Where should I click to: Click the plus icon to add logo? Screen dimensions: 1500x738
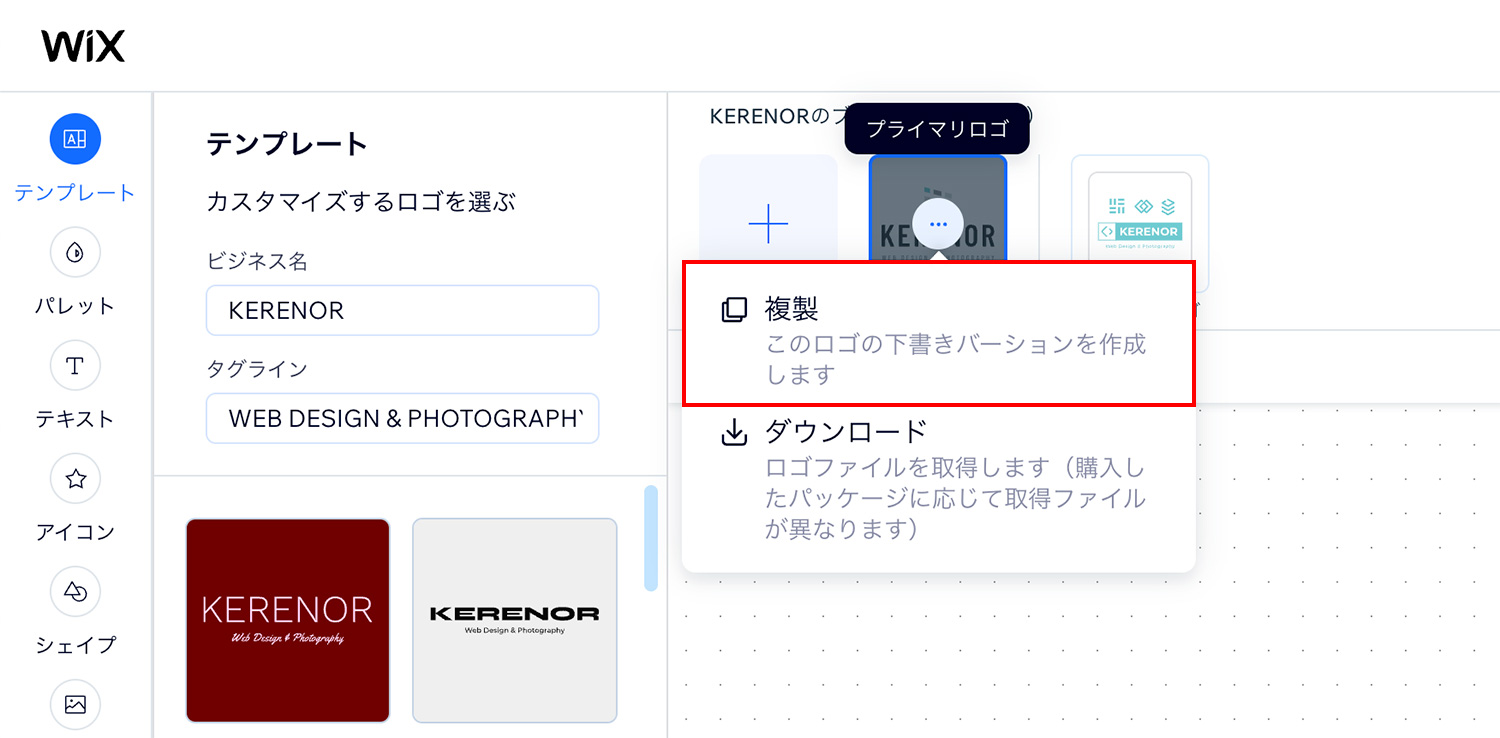tap(768, 224)
